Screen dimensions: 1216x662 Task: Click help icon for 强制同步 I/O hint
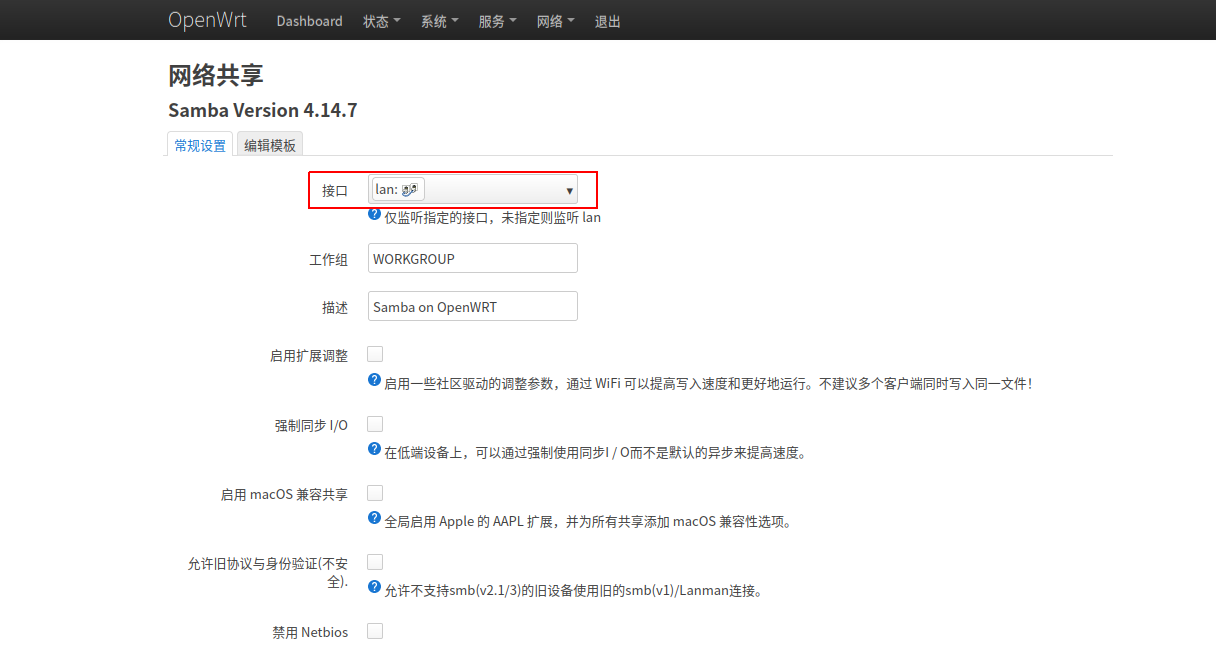pyautogui.click(x=375, y=450)
